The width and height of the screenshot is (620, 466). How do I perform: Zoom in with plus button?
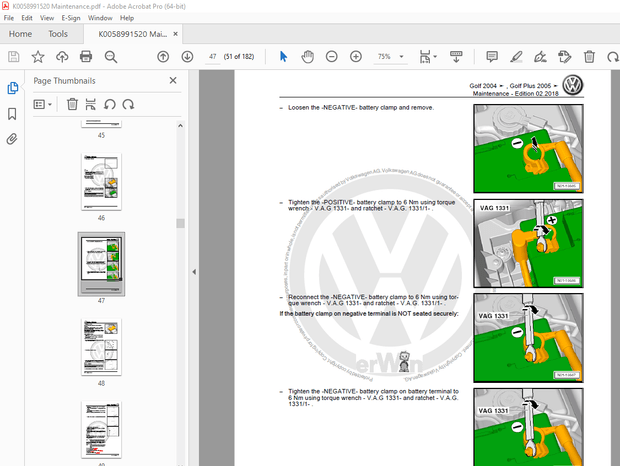point(356,57)
